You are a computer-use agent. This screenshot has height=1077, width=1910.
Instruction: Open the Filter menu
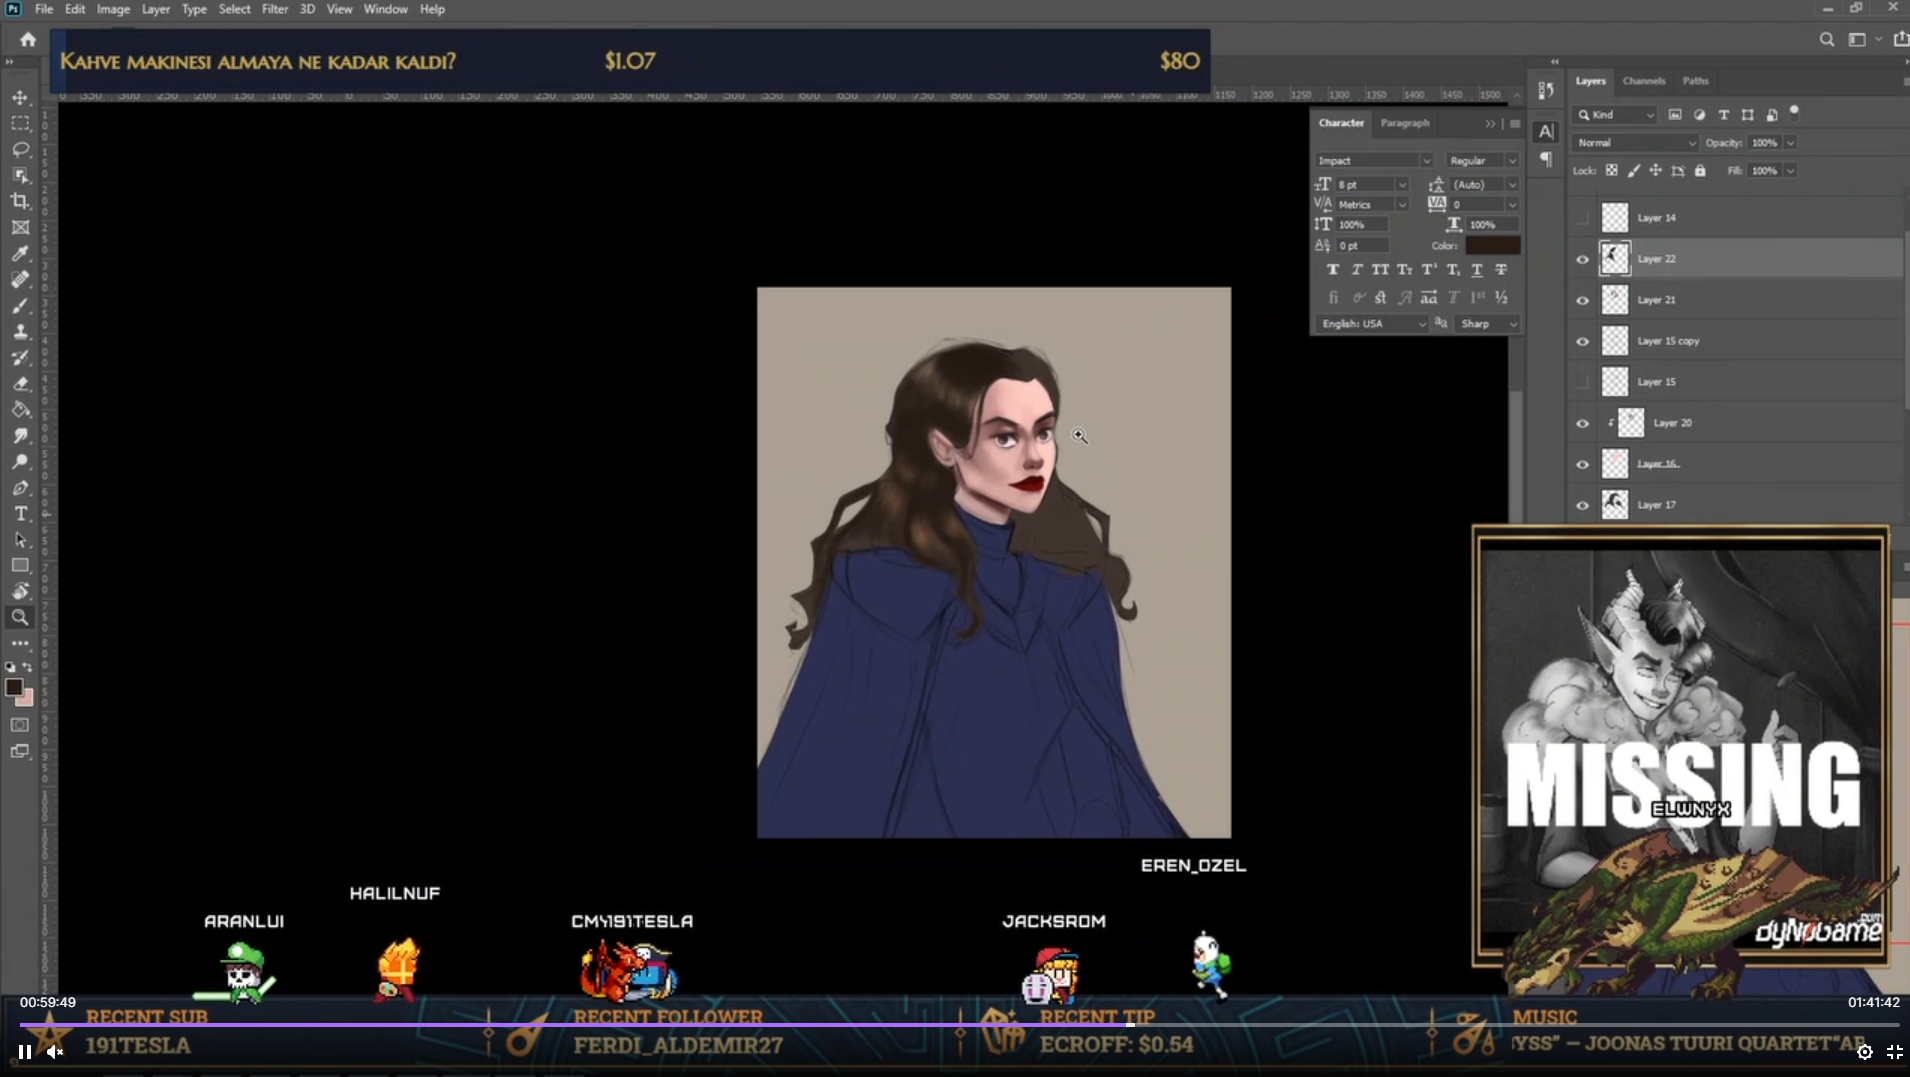pyautogui.click(x=275, y=9)
